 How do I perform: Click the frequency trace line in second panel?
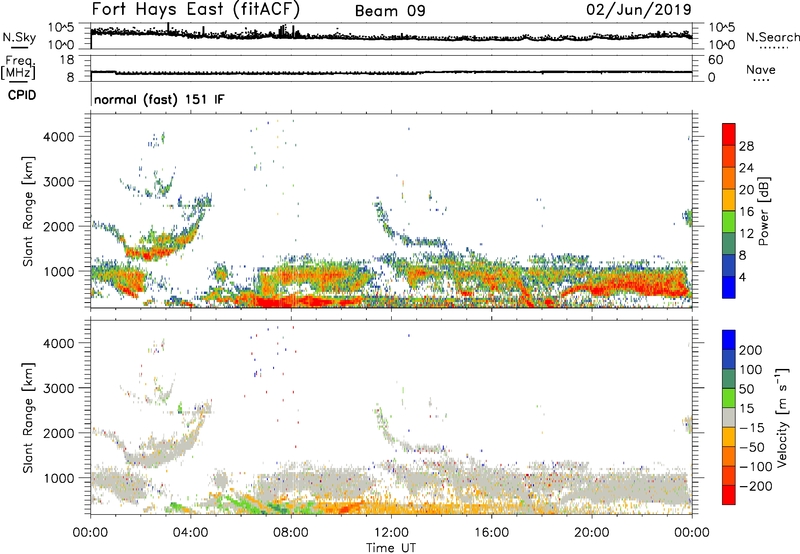pos(391,72)
